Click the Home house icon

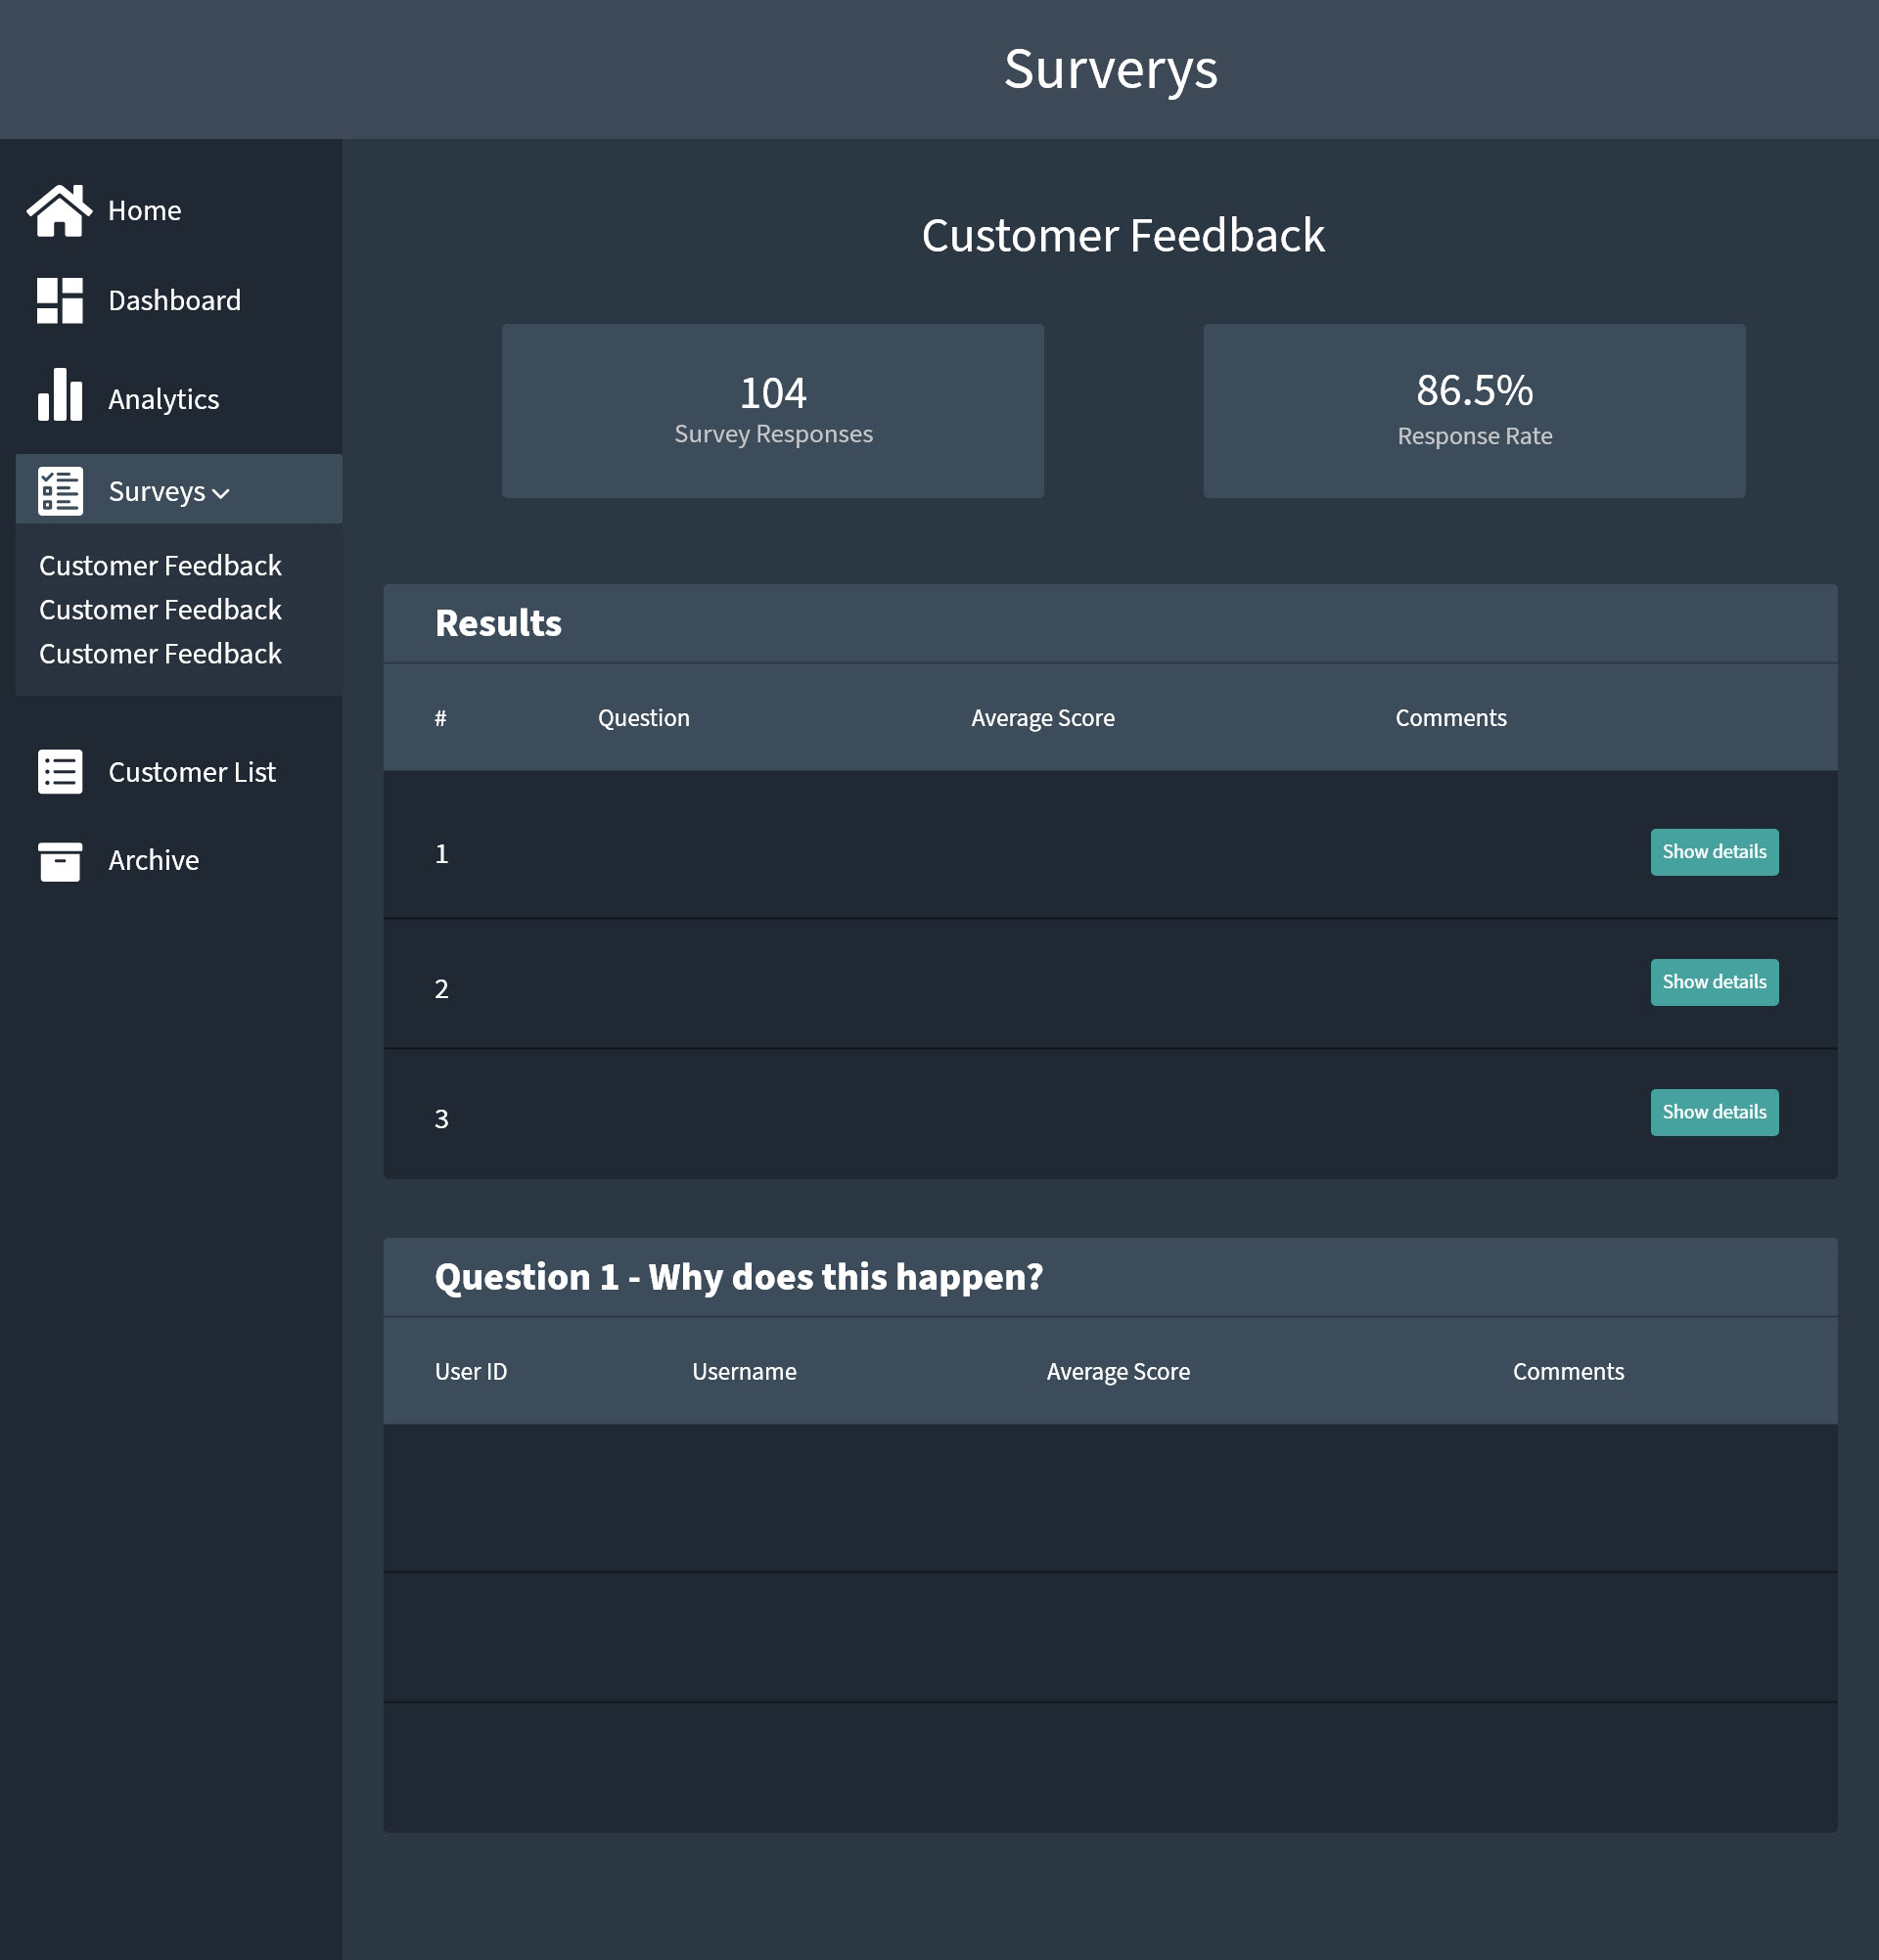click(60, 210)
